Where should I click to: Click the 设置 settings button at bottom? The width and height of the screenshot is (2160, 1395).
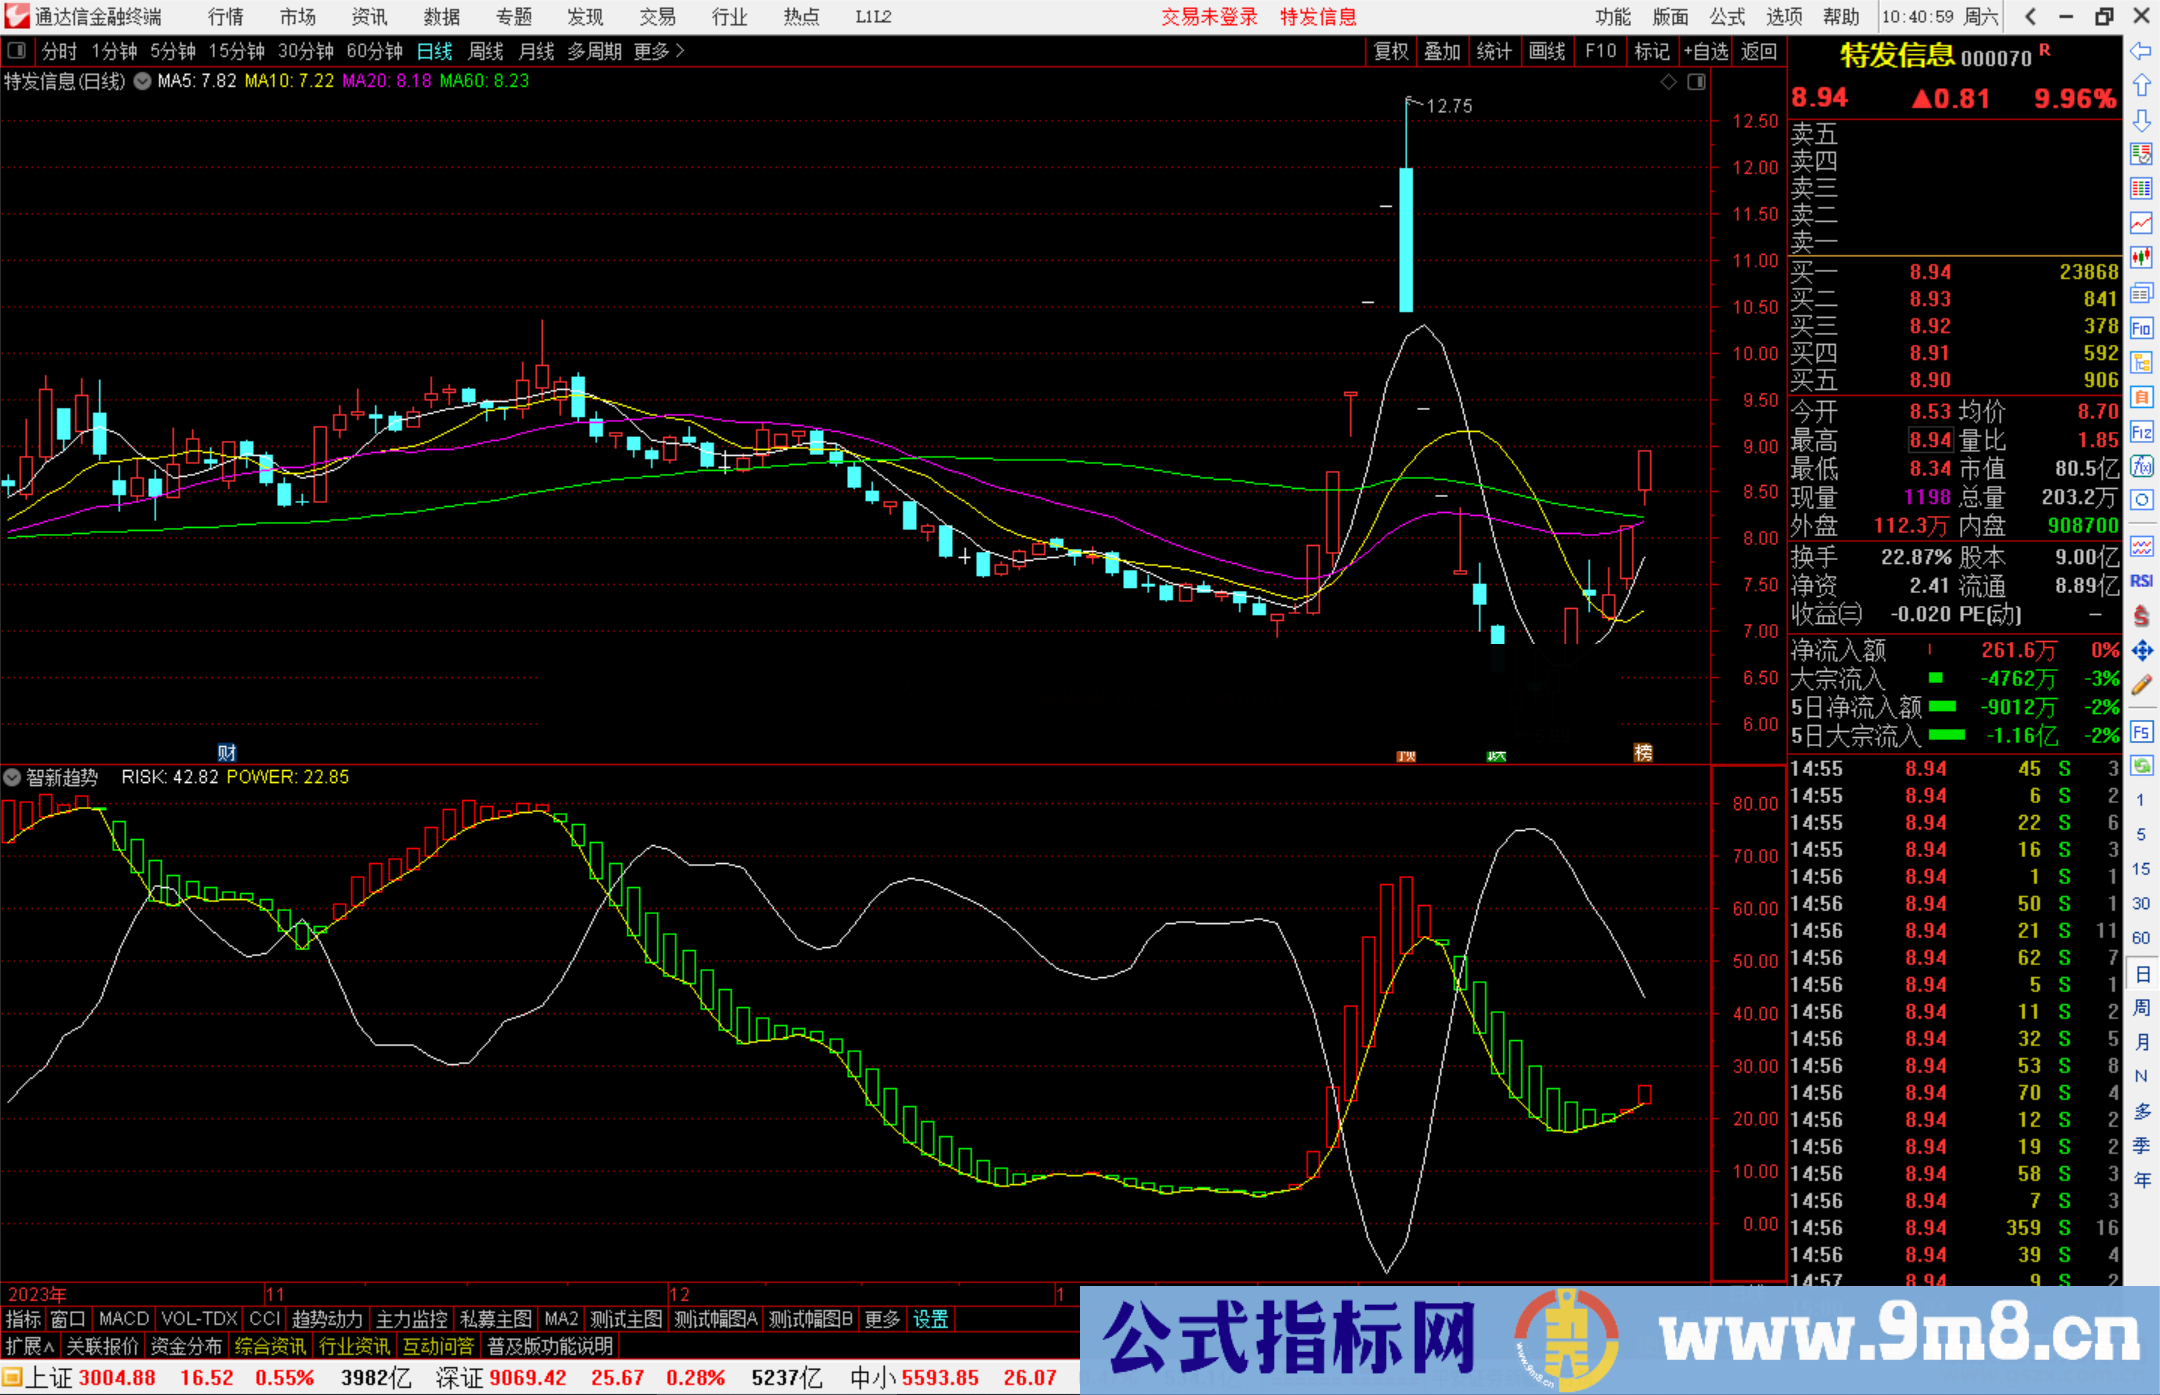click(x=930, y=1319)
